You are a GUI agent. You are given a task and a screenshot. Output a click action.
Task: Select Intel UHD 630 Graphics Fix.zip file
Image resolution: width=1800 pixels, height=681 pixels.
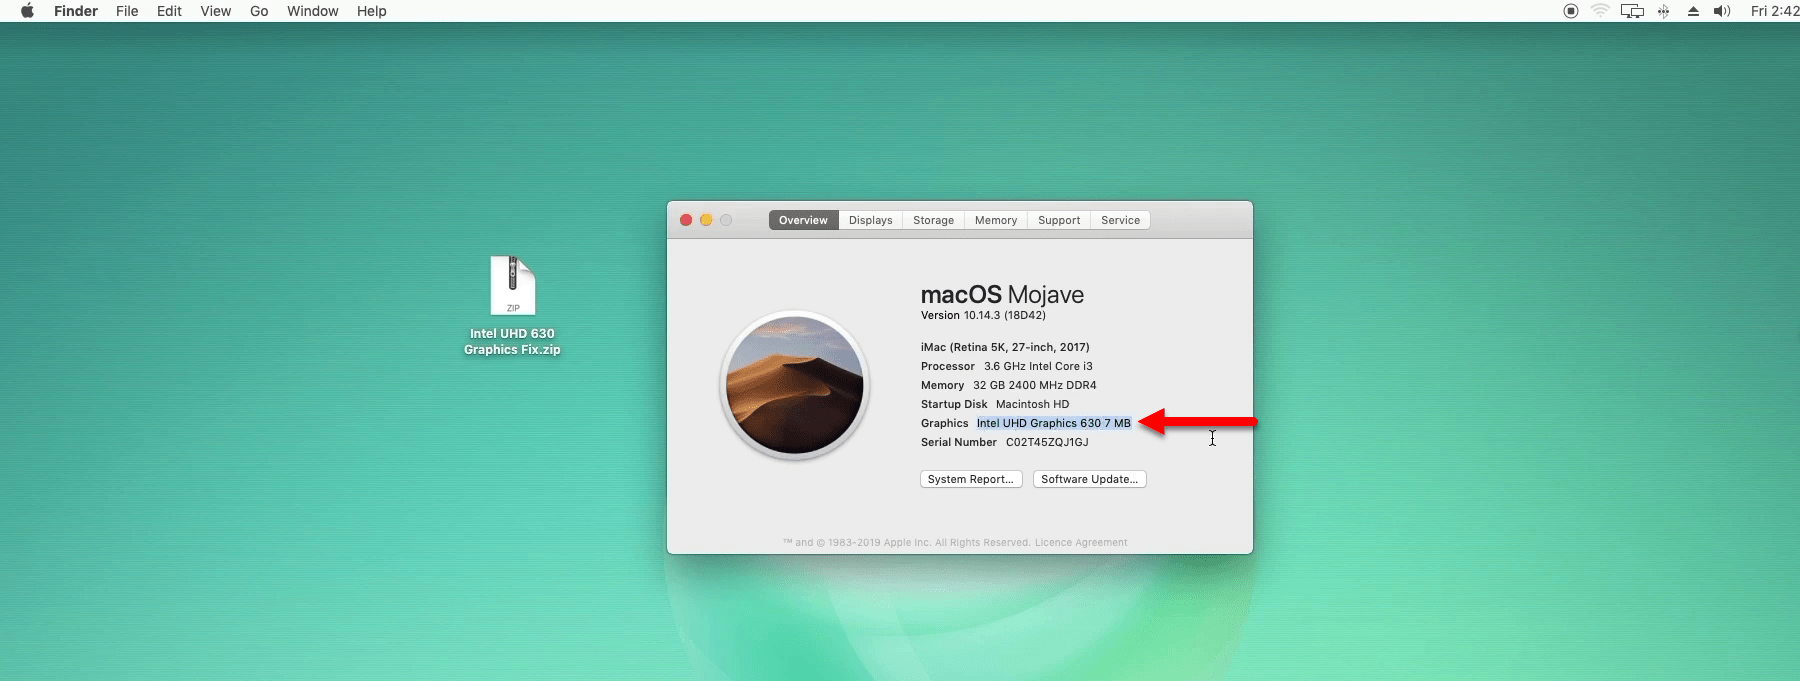[x=512, y=305]
